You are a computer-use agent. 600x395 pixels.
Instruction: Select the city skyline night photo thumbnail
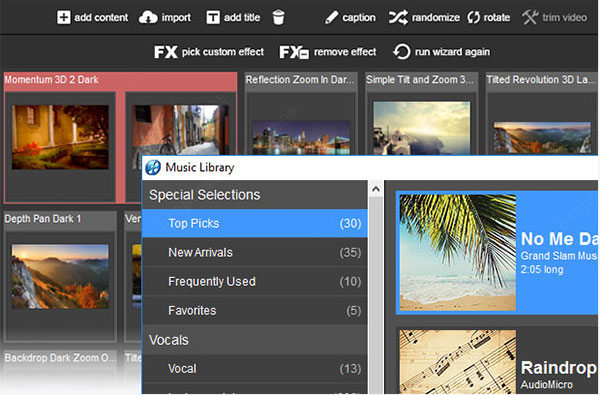pos(301,138)
